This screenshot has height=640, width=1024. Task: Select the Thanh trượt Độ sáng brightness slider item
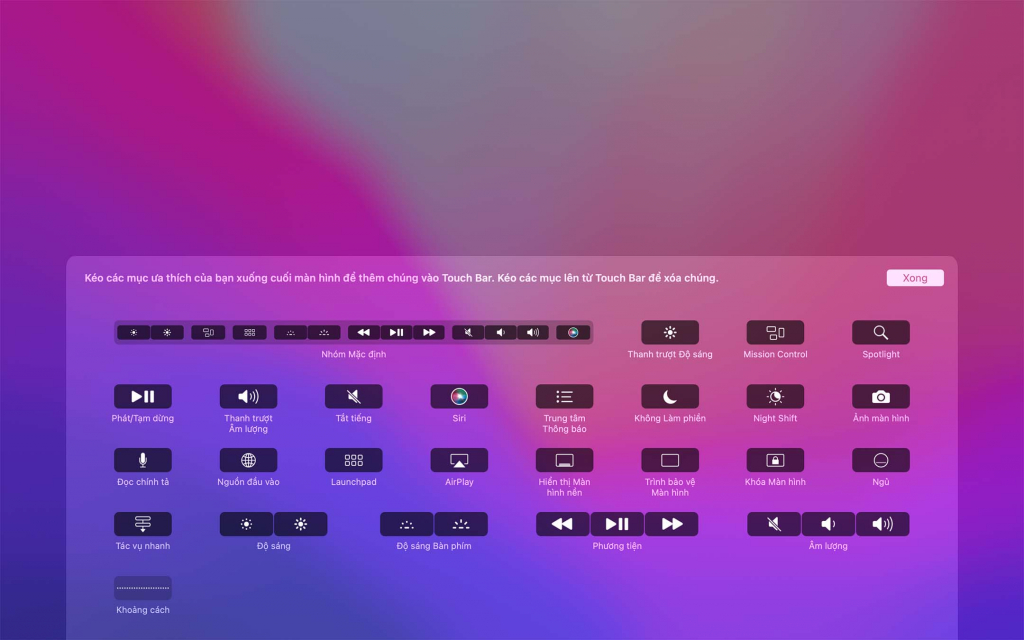click(x=669, y=332)
